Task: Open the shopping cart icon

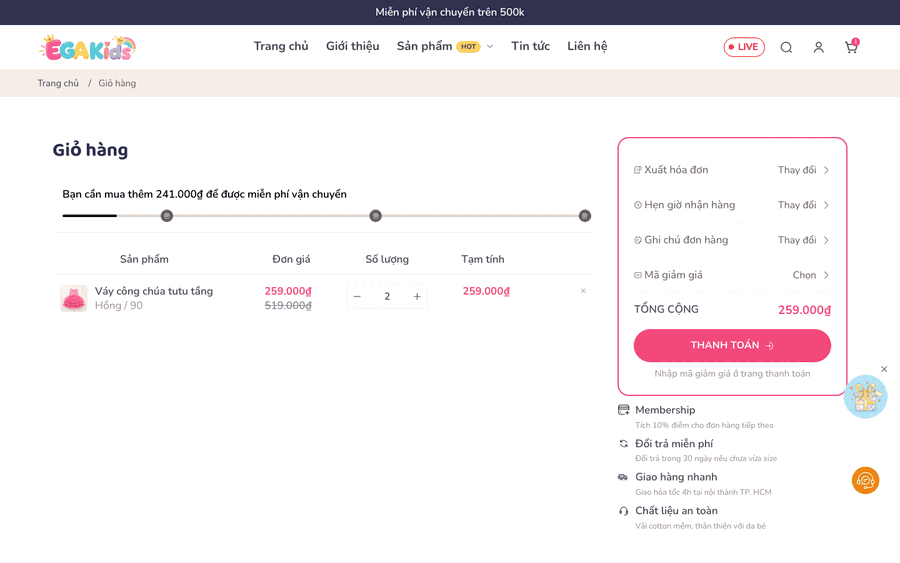Action: [851, 47]
